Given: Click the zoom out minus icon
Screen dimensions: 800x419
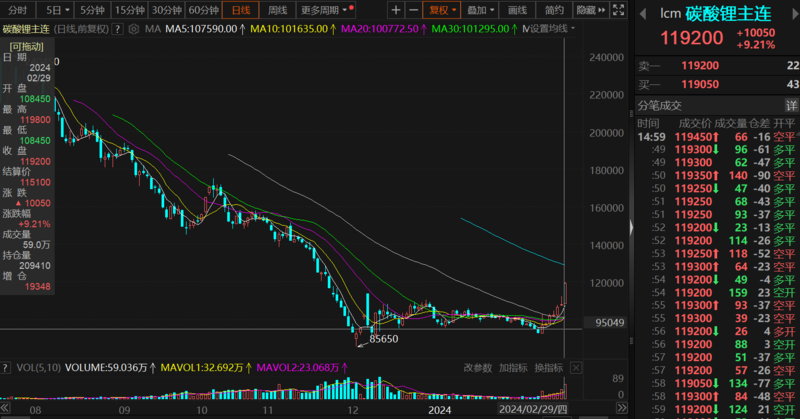Looking at the screenshot, I should (415, 9).
